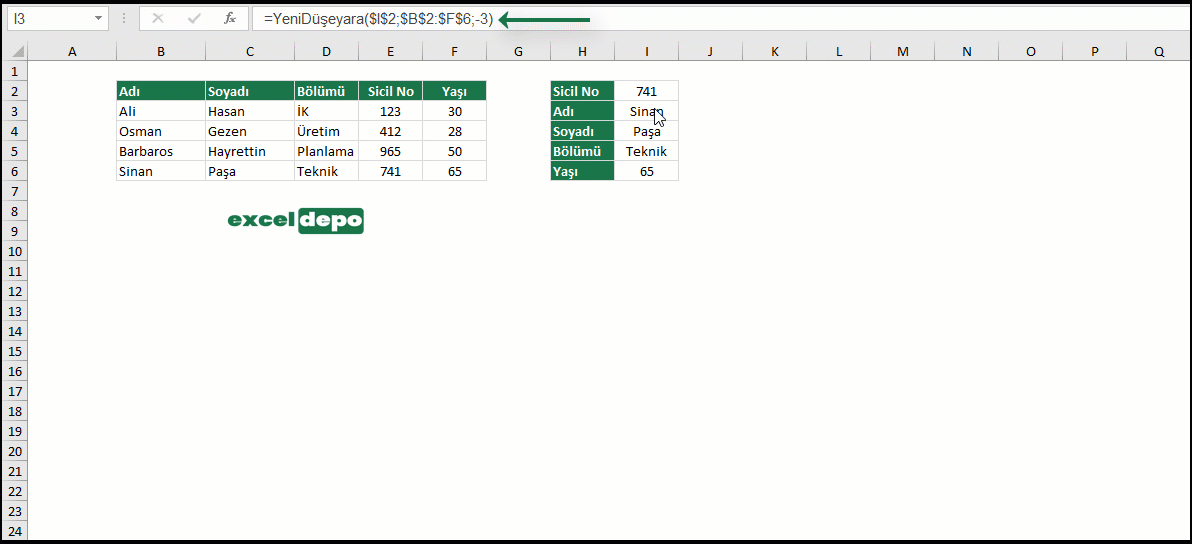Select column Q header

tap(1159, 52)
